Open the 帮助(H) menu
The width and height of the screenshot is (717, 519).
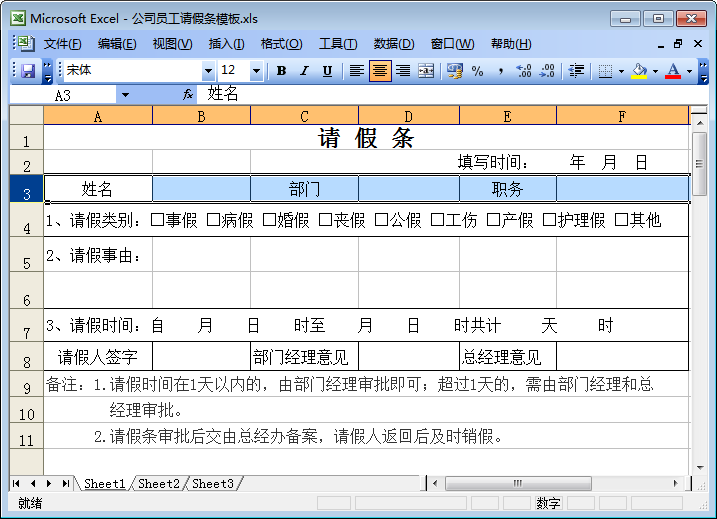(511, 44)
